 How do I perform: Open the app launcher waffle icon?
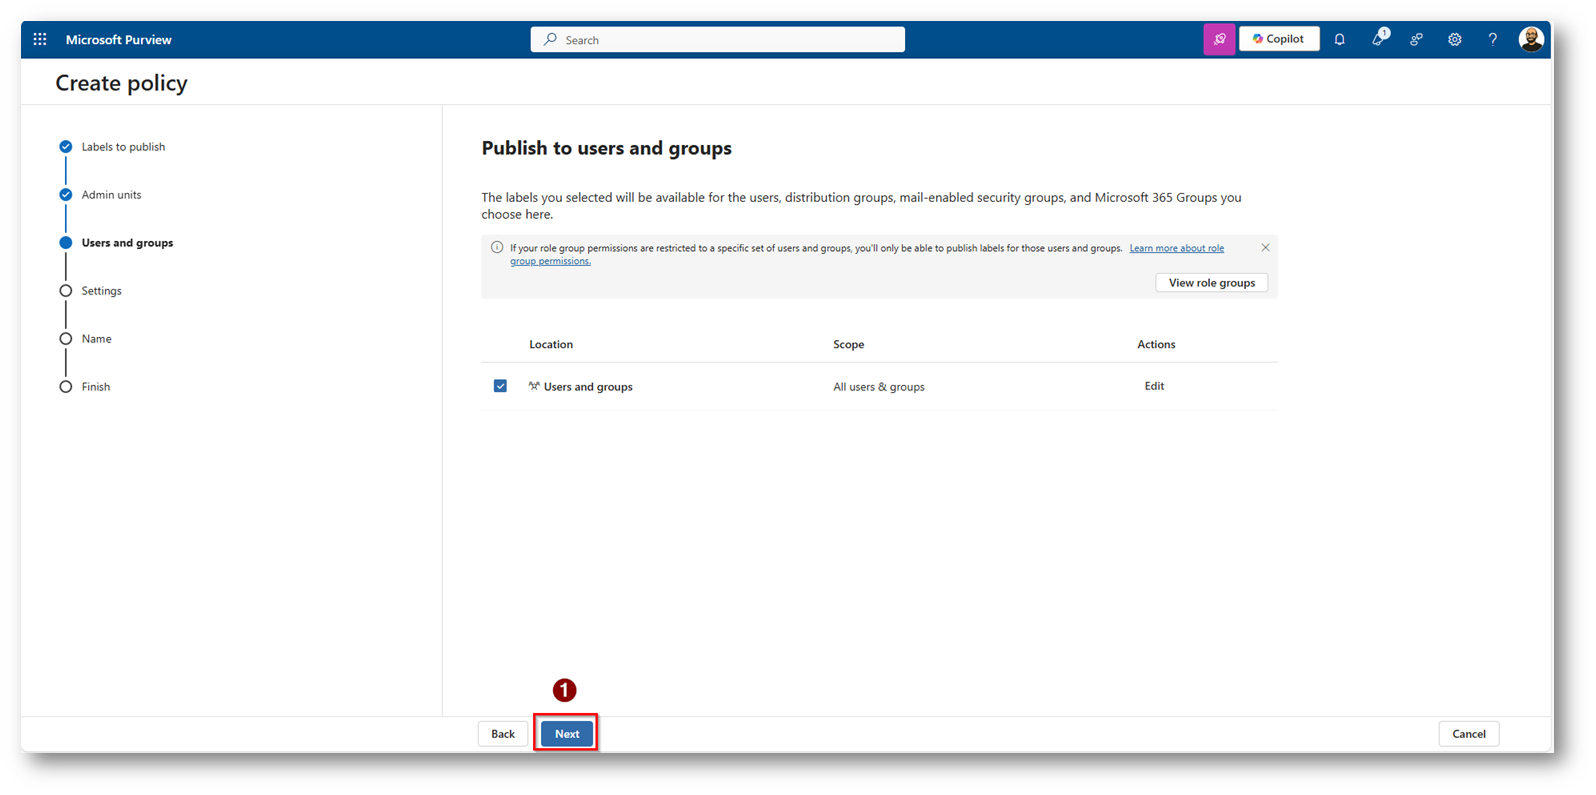40,40
